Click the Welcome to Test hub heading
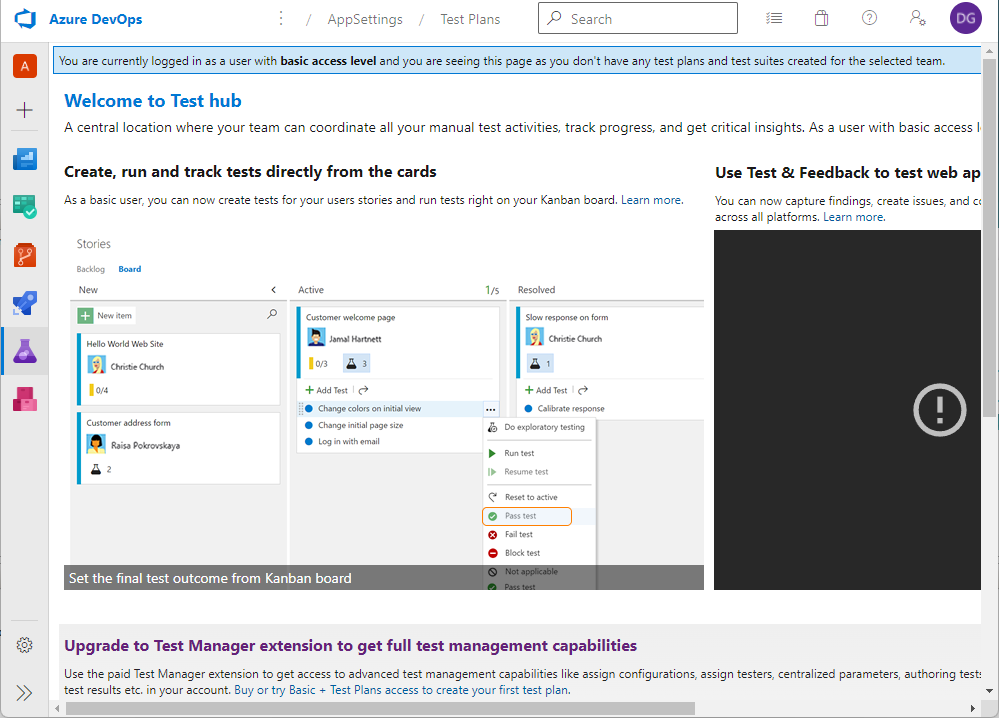This screenshot has width=999, height=718. click(153, 101)
